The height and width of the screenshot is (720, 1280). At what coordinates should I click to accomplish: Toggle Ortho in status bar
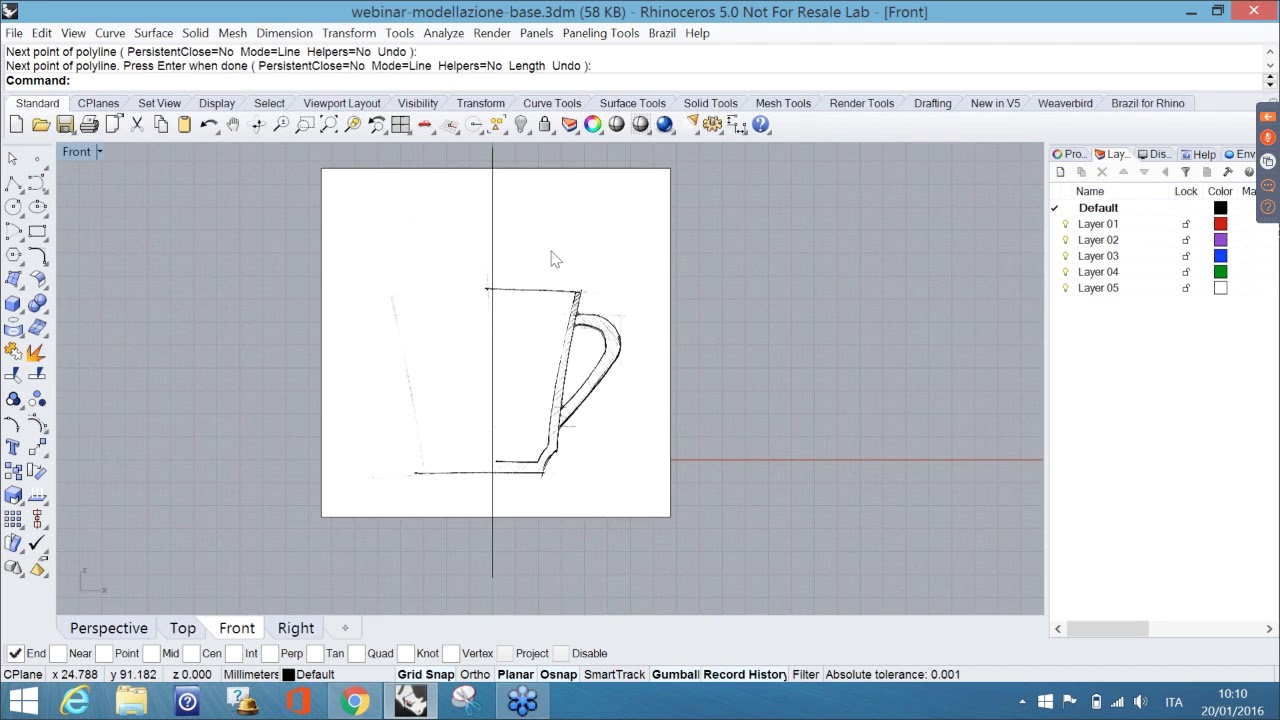click(x=475, y=674)
